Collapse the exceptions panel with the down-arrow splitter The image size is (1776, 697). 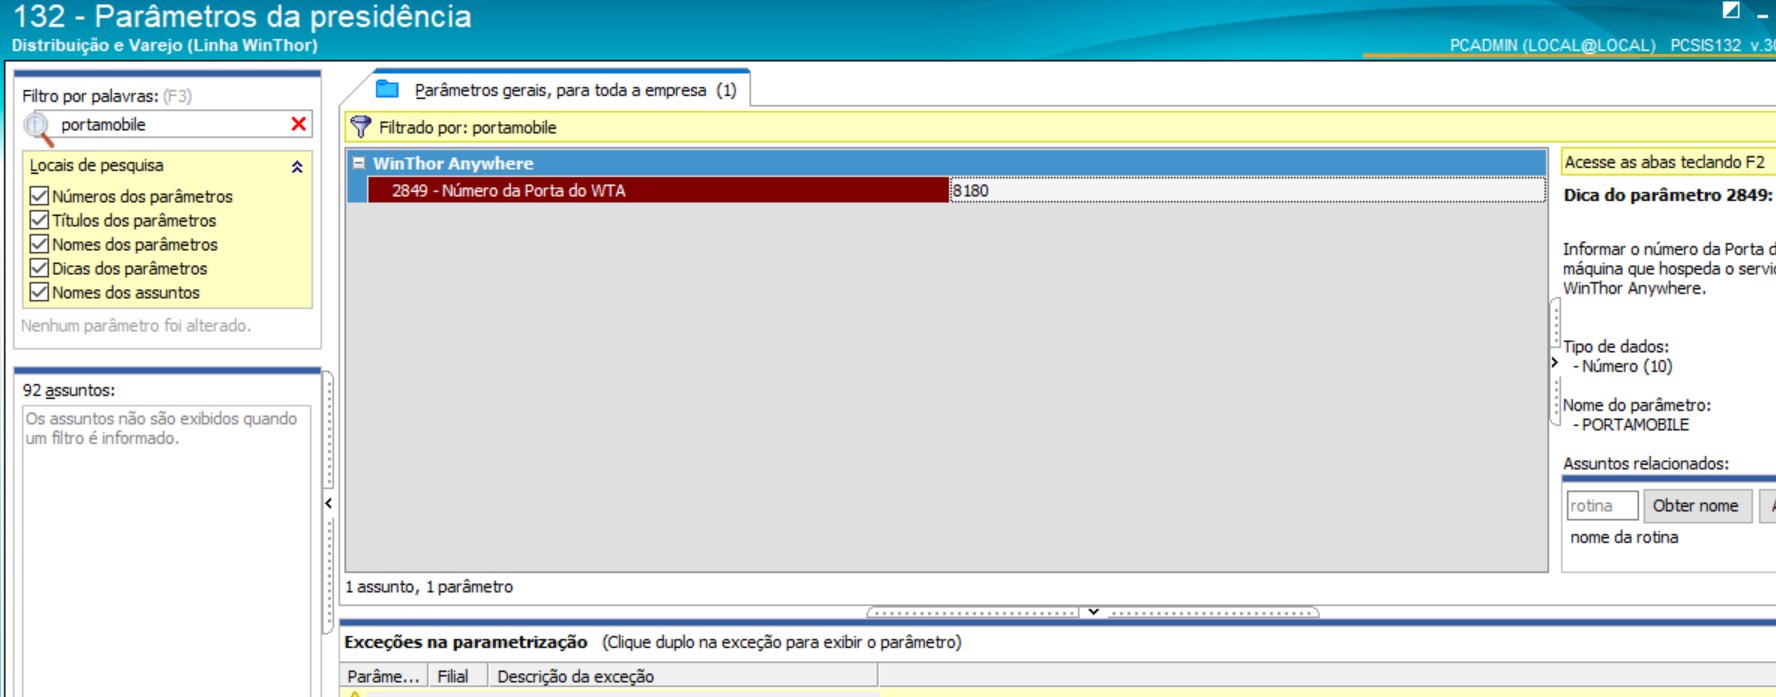pyautogui.click(x=1093, y=611)
